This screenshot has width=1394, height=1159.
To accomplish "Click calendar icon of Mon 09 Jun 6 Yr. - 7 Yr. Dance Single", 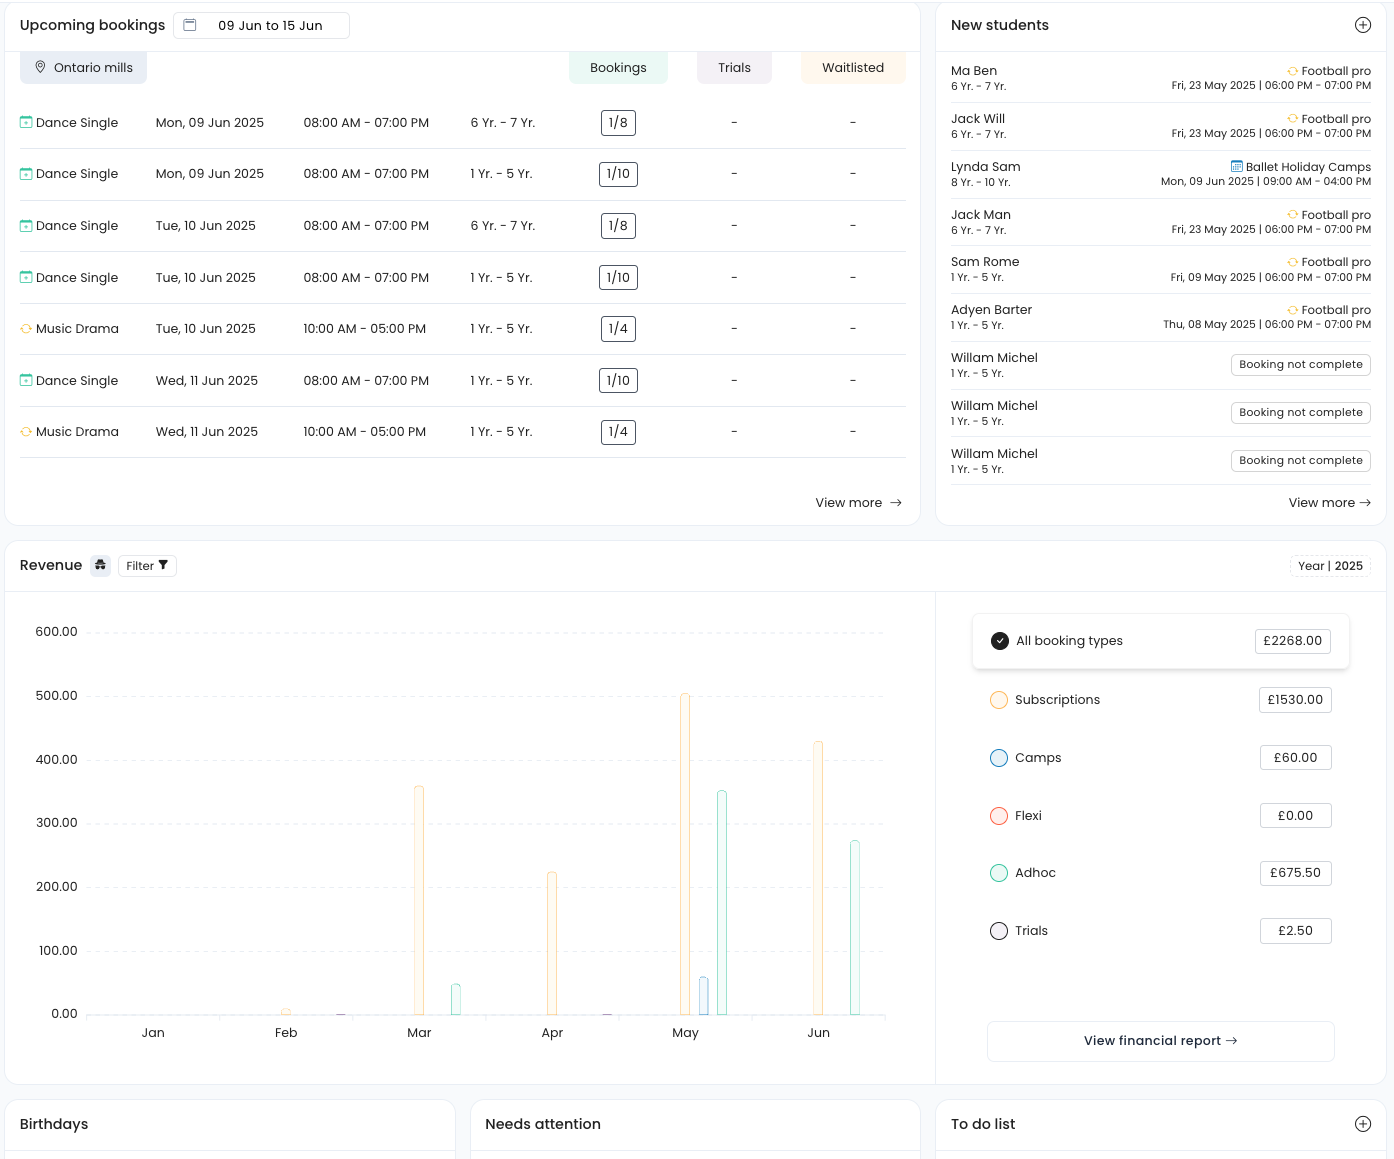I will [26, 122].
